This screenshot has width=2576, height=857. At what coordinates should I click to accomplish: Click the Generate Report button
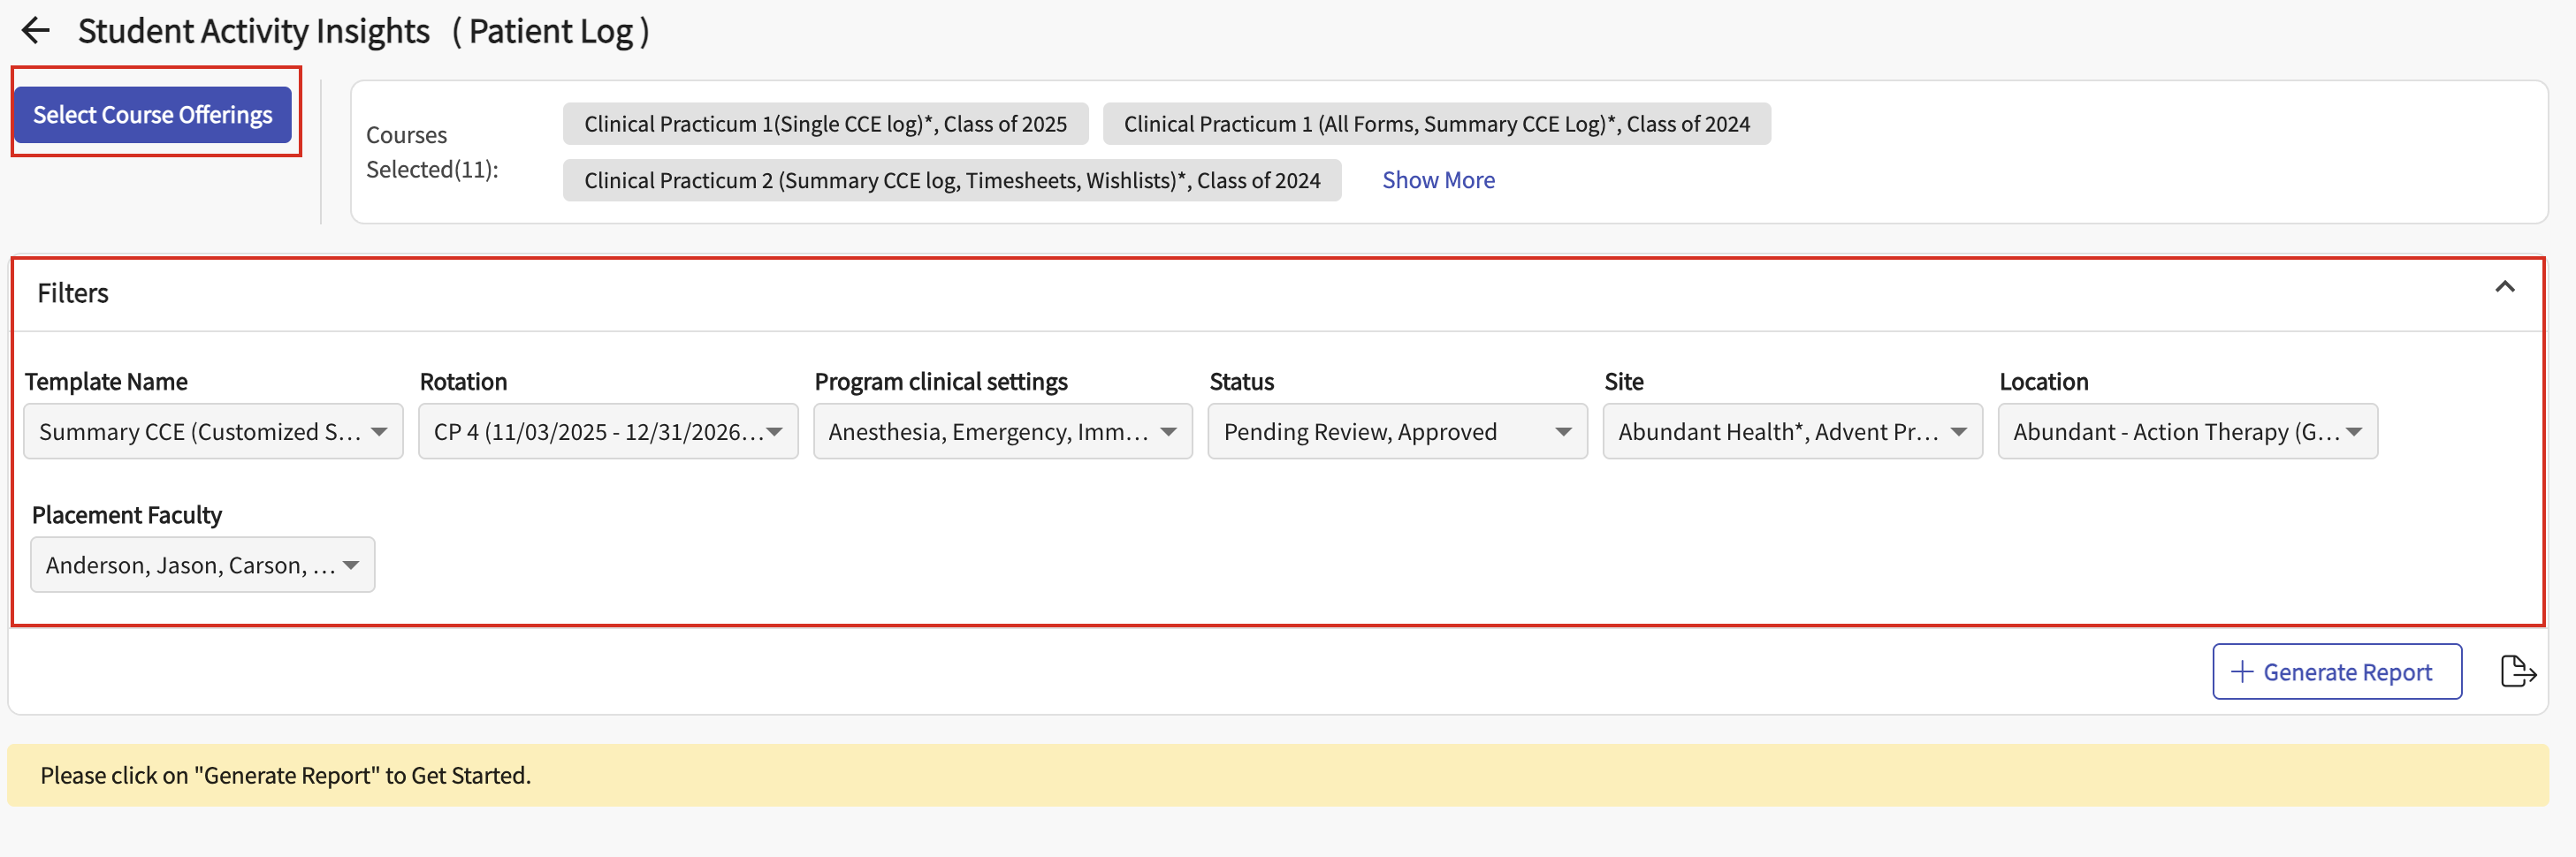pos(2336,671)
